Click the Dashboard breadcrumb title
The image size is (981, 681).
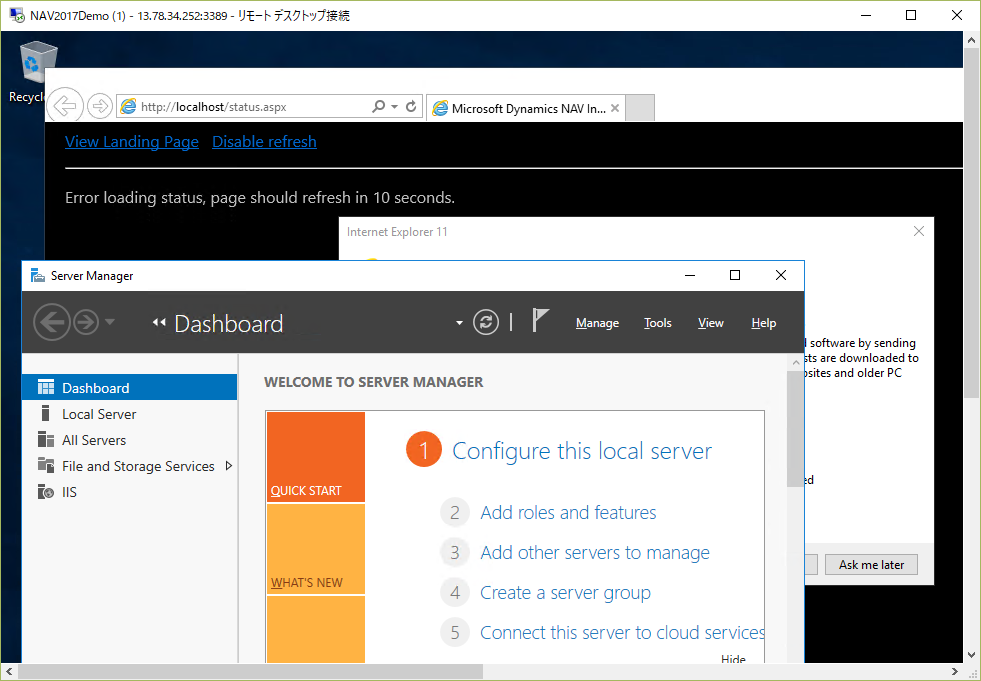click(x=228, y=324)
